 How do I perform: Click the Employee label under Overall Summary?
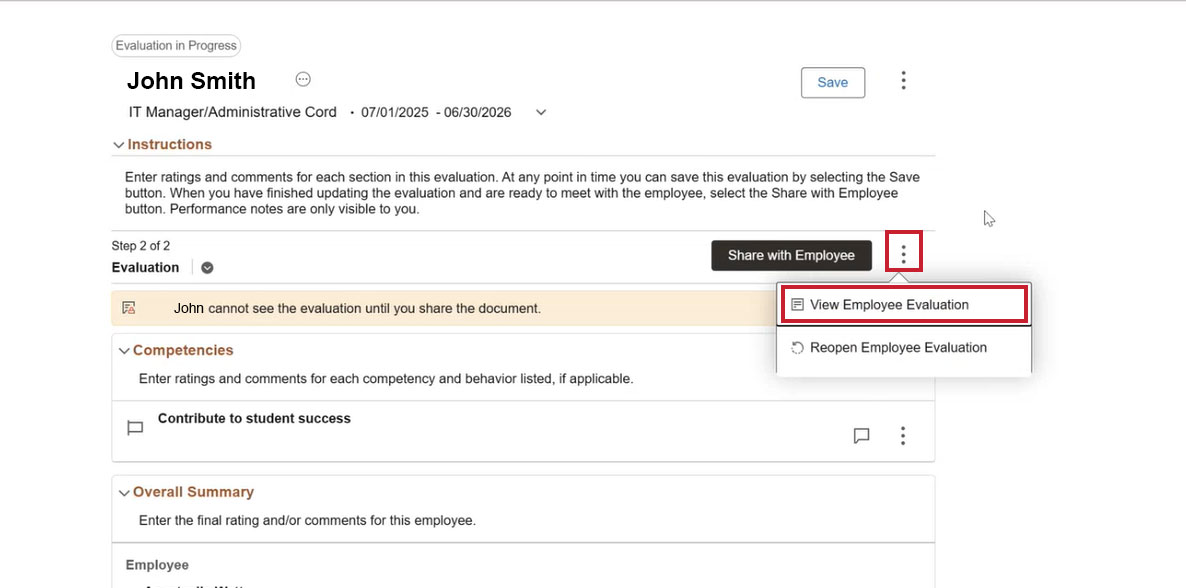coord(157,565)
